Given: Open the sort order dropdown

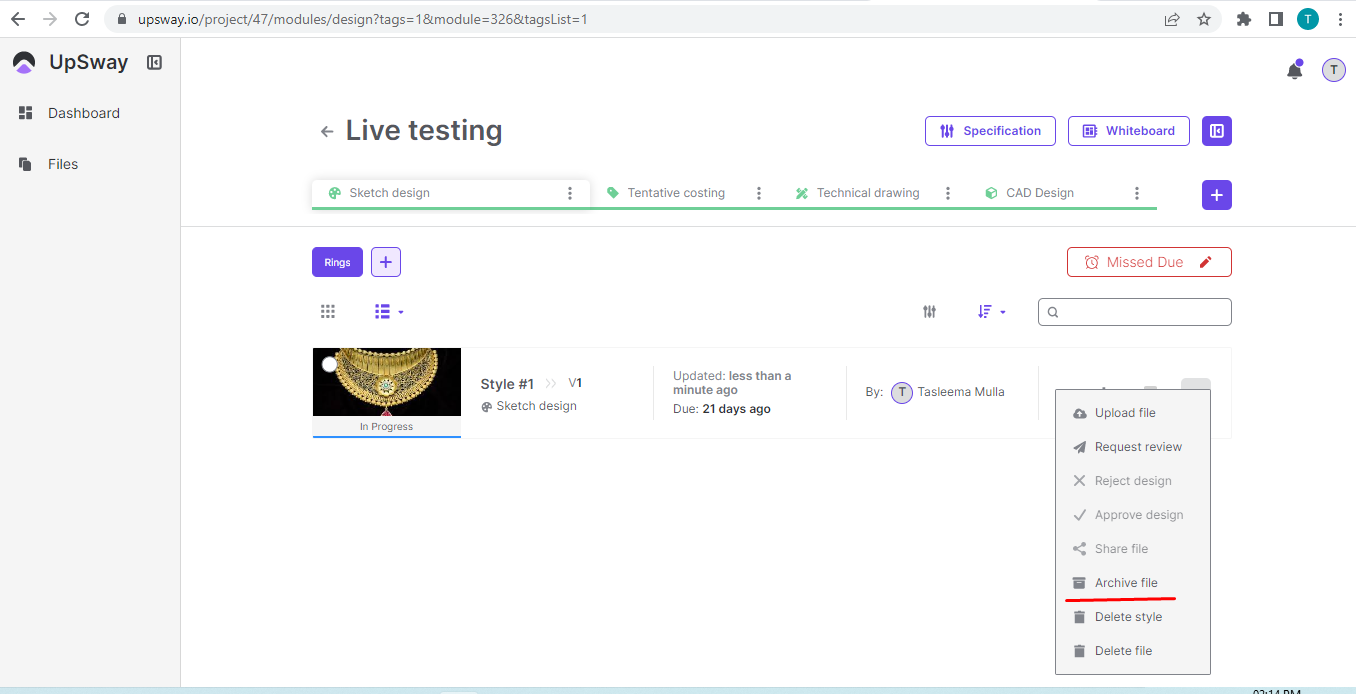Looking at the screenshot, I should click(x=991, y=312).
